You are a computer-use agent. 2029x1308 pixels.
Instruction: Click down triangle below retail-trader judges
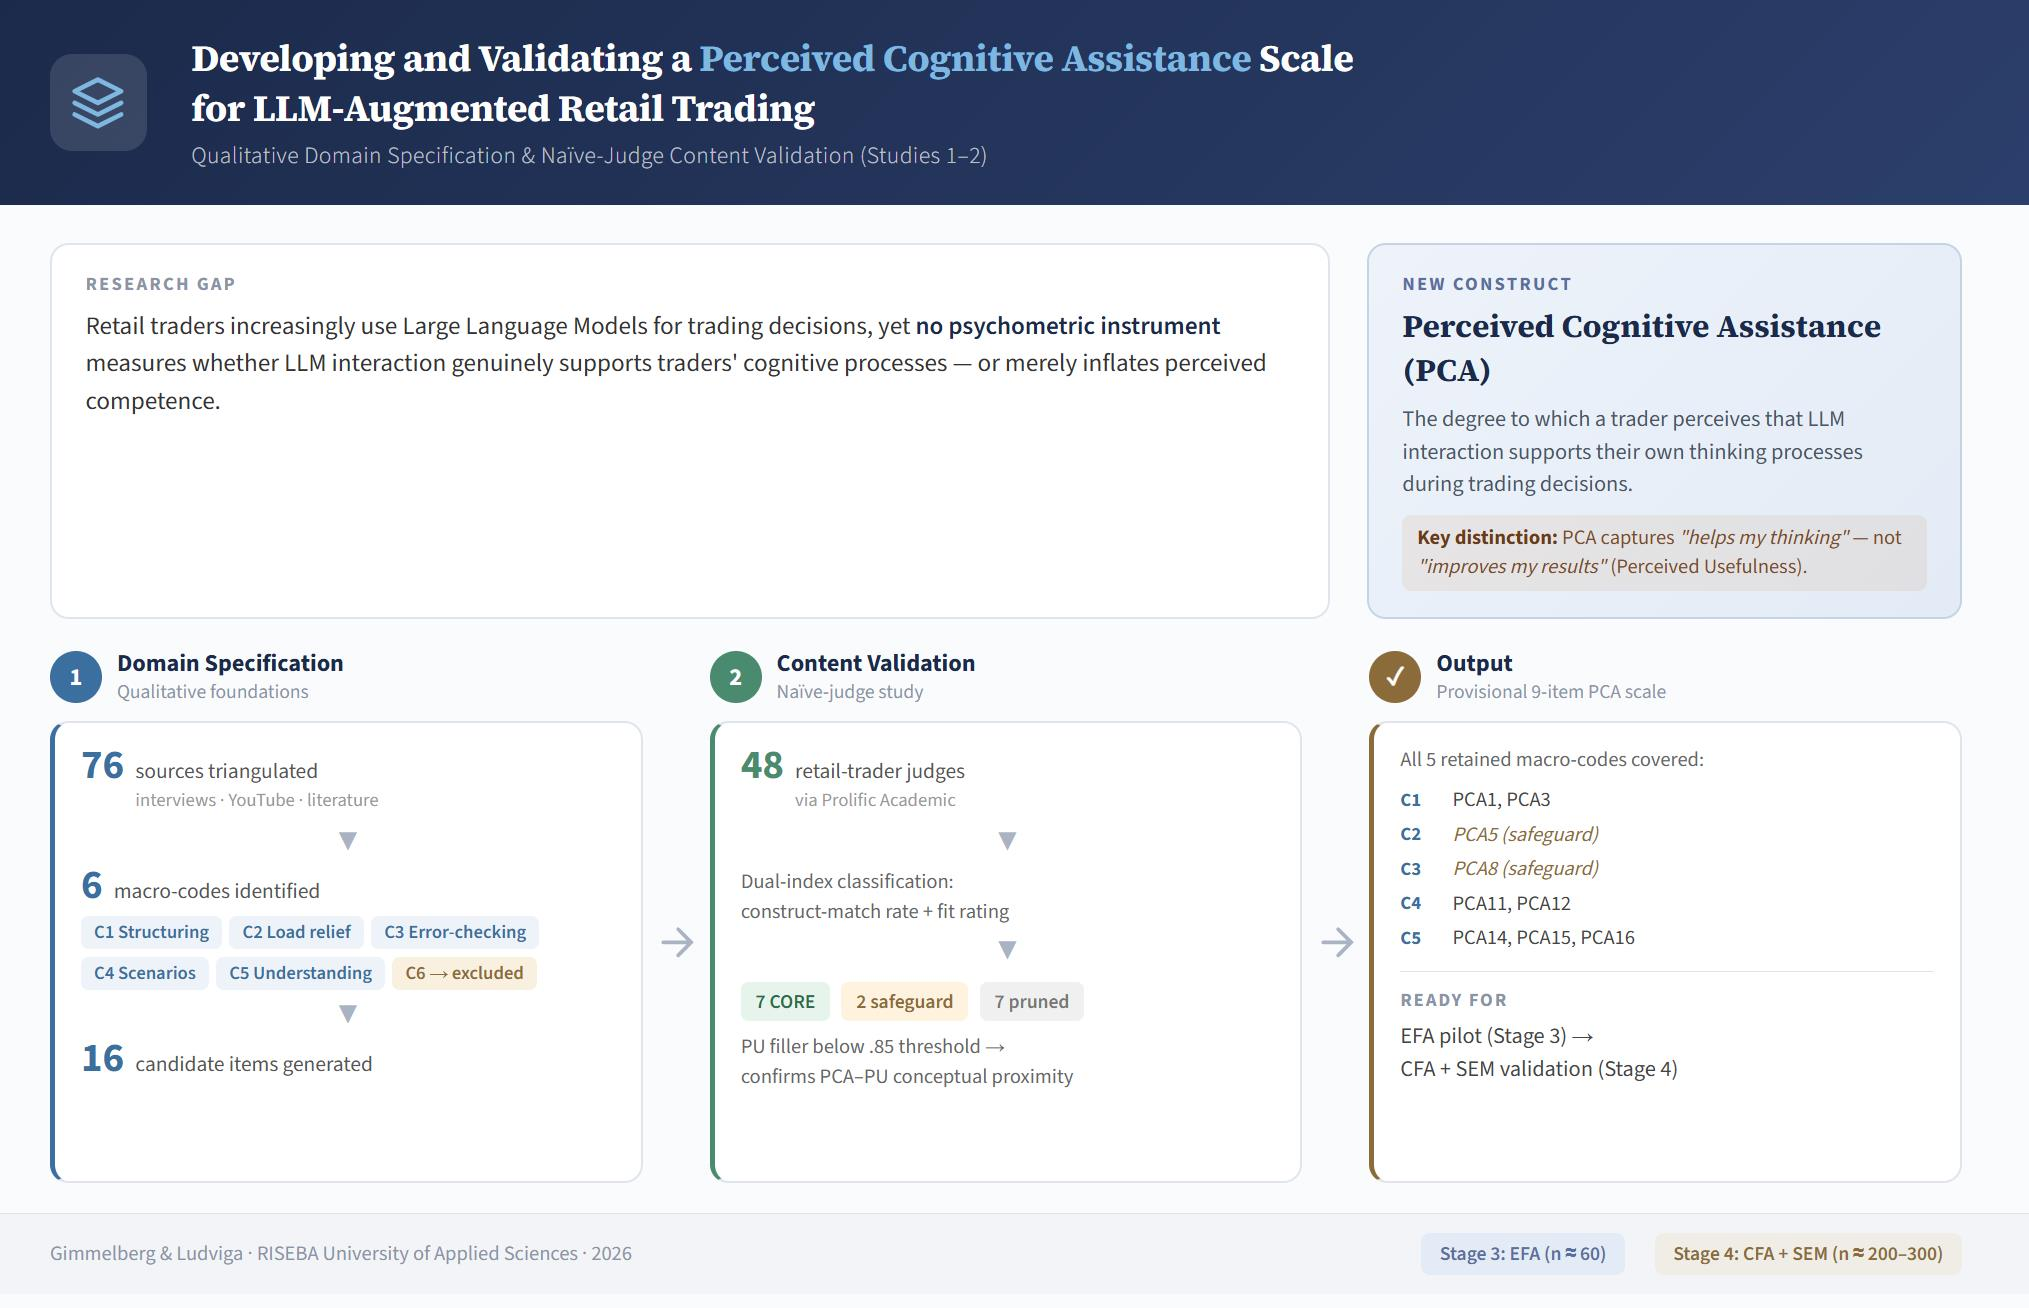coord(1007,840)
